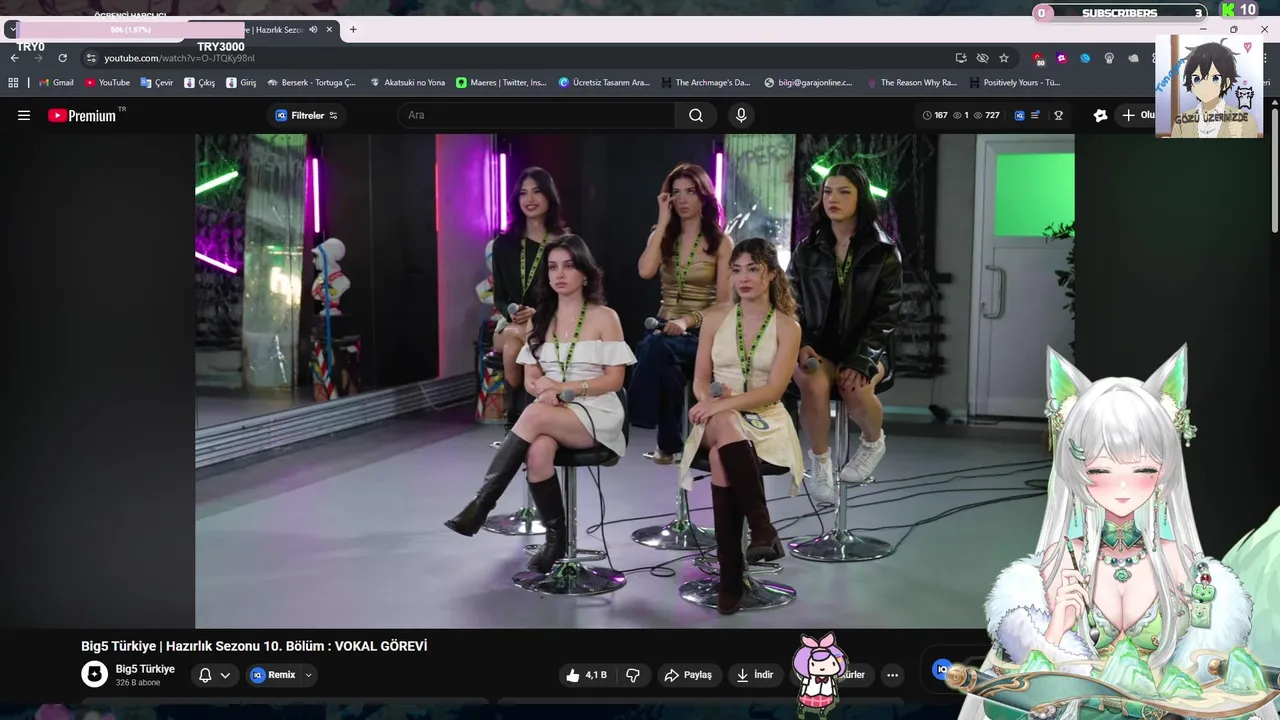Share the video with Paylaş

[689, 675]
